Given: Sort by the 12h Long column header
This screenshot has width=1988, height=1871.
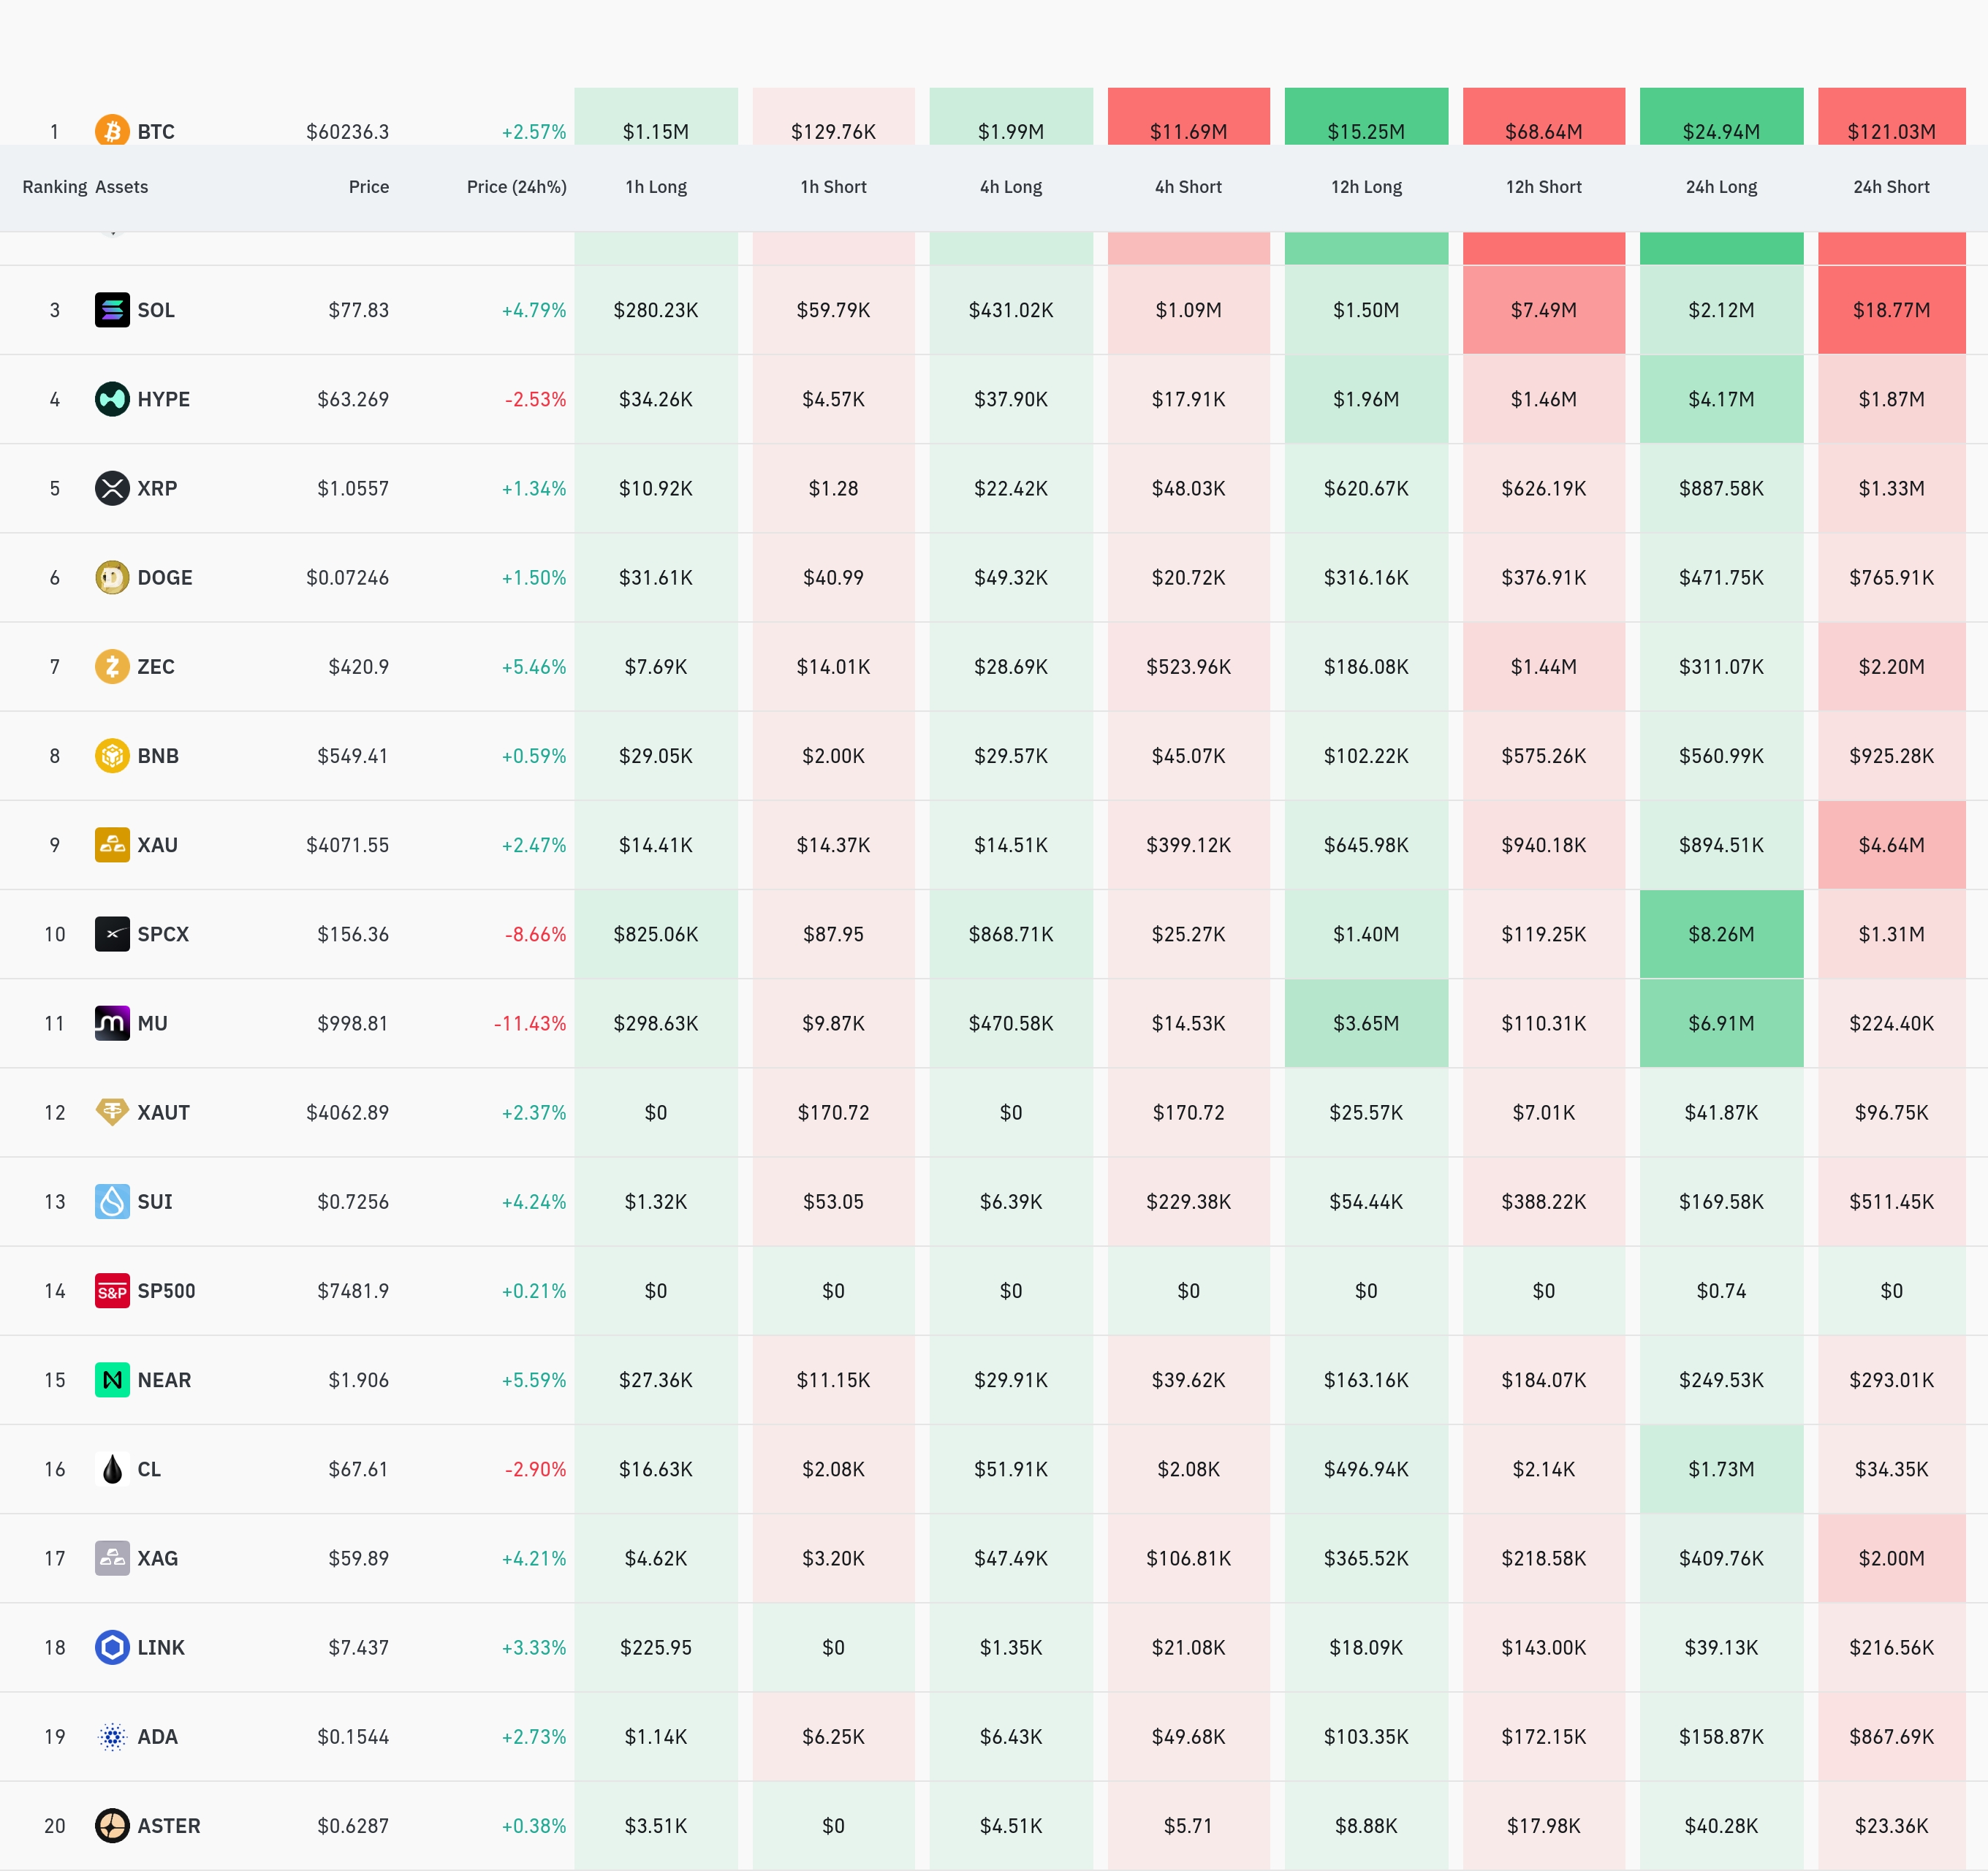Looking at the screenshot, I should 1366,187.
